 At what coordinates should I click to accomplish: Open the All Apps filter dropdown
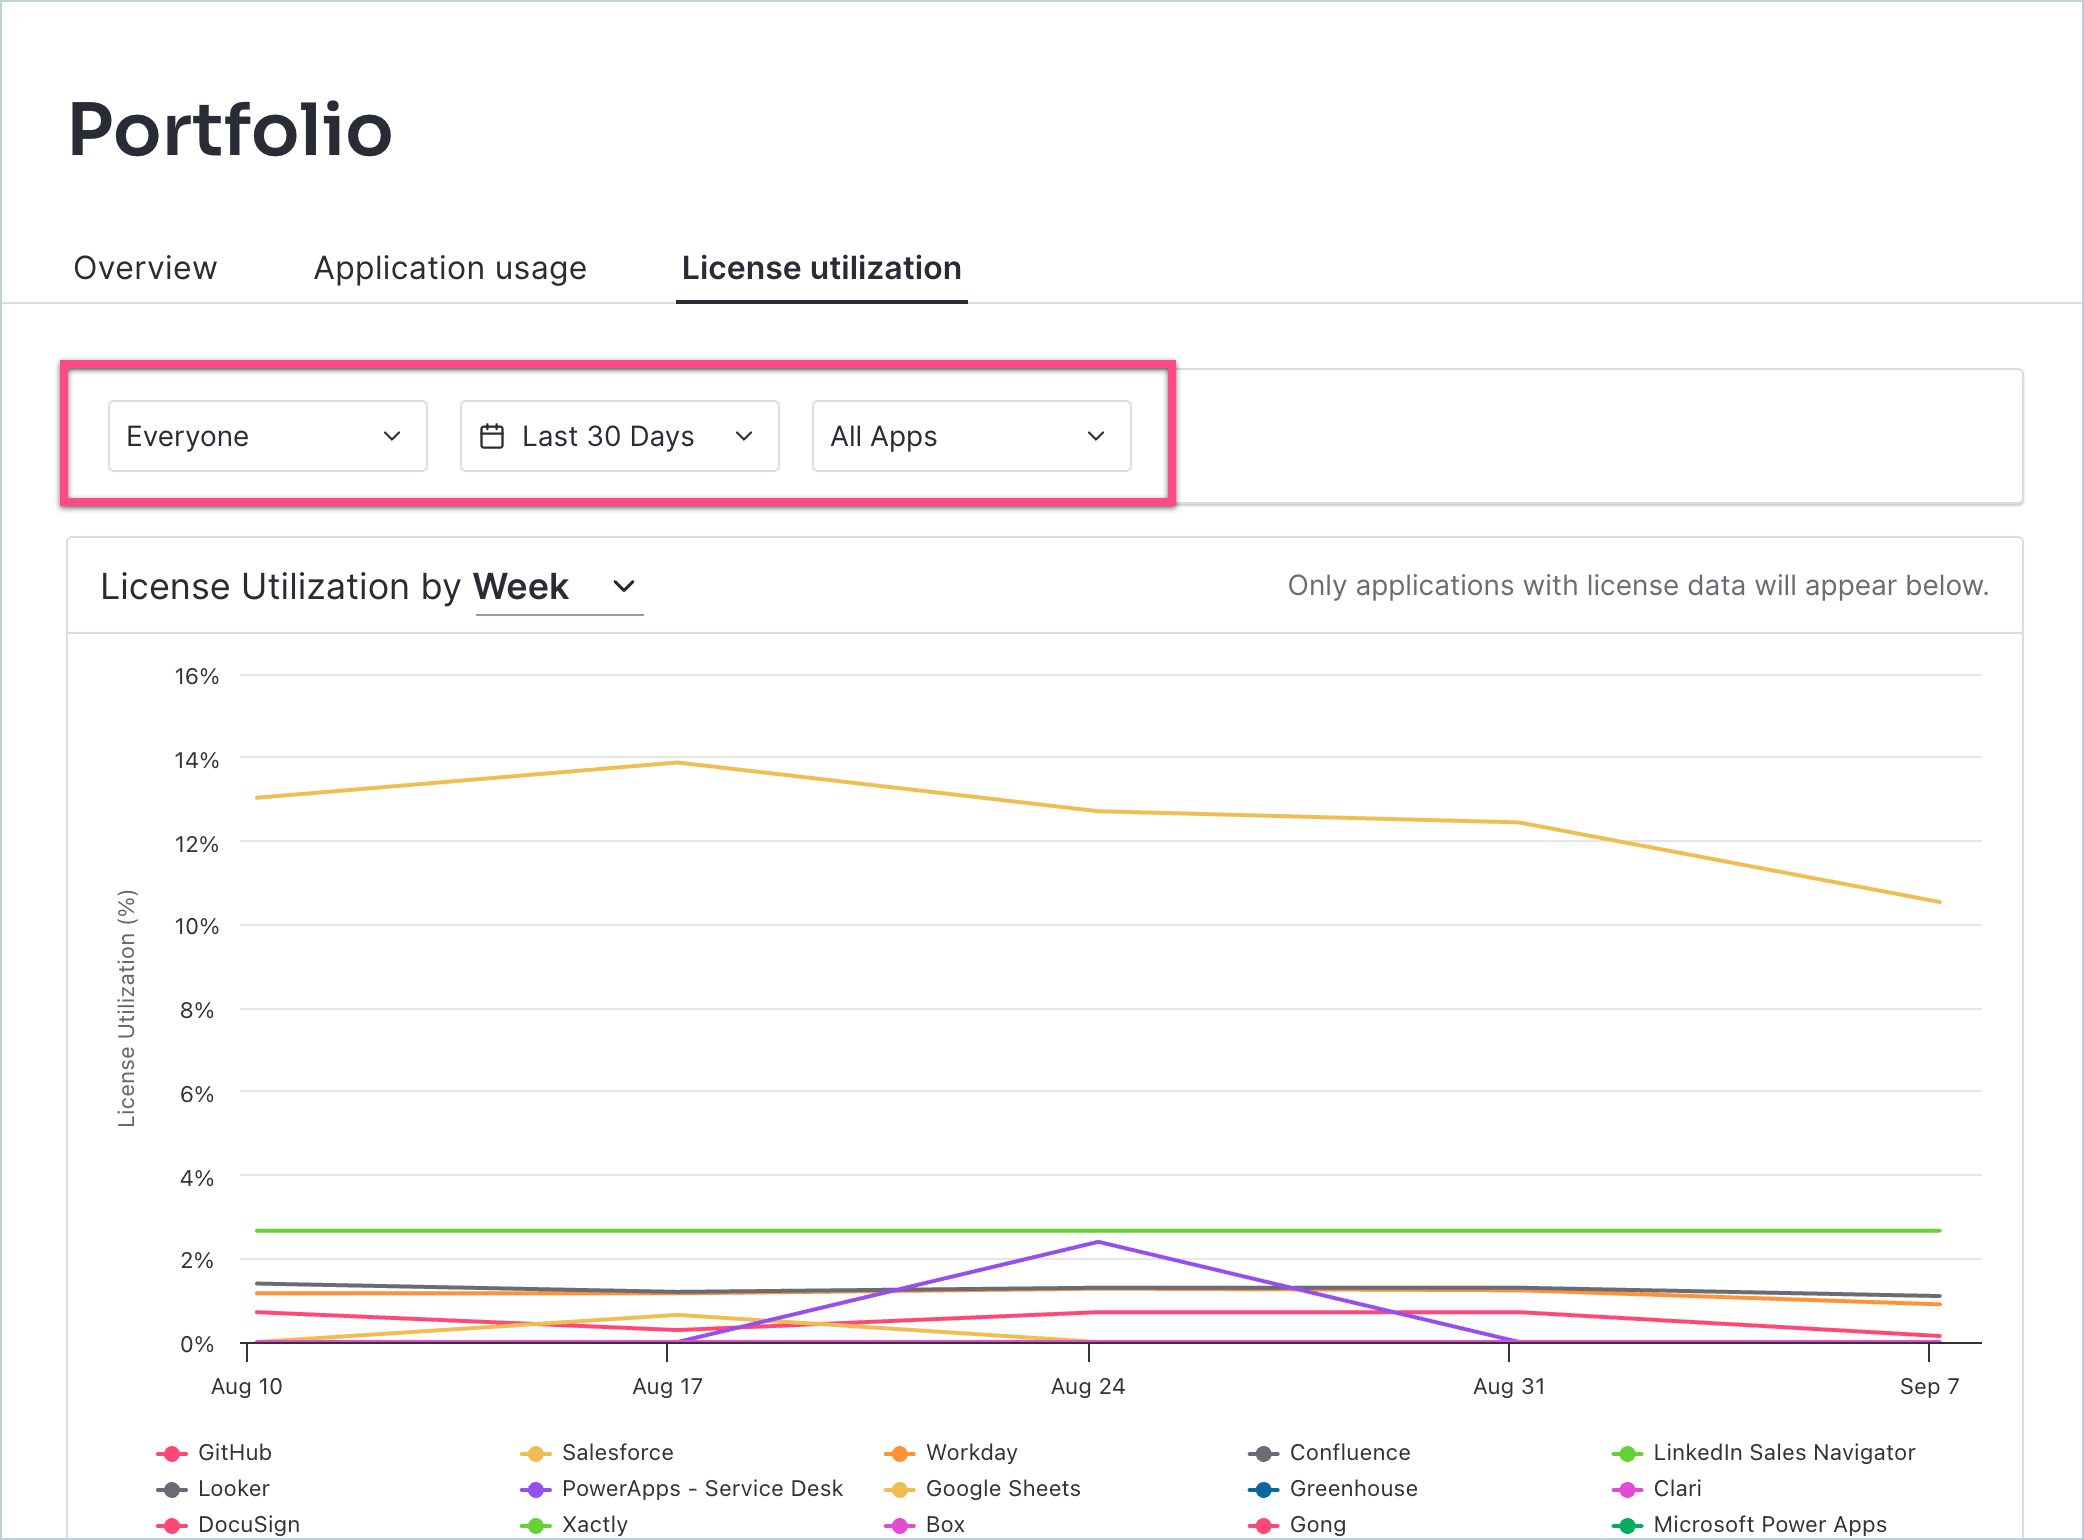(x=970, y=436)
